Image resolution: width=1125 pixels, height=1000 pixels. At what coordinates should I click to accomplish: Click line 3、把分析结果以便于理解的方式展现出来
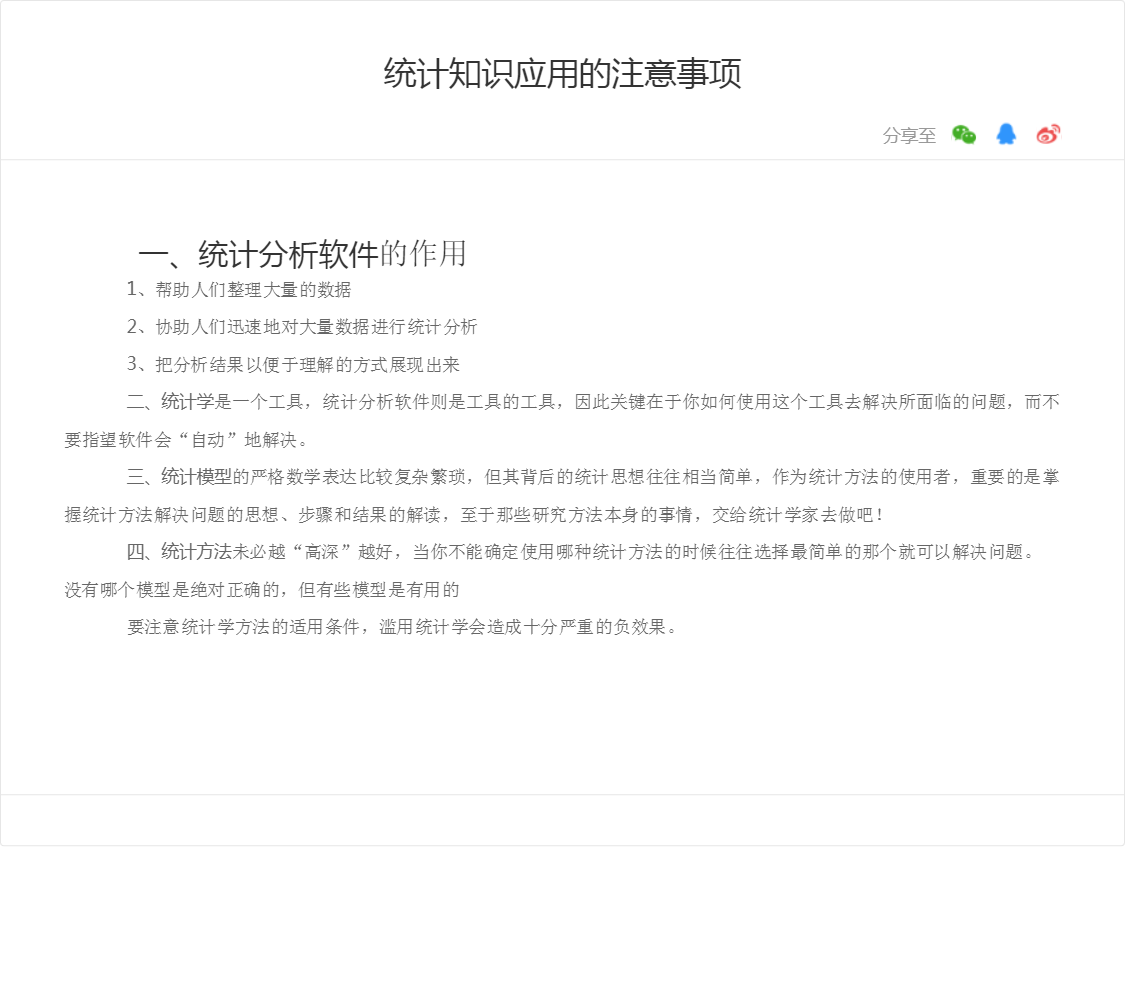pyautogui.click(x=293, y=364)
